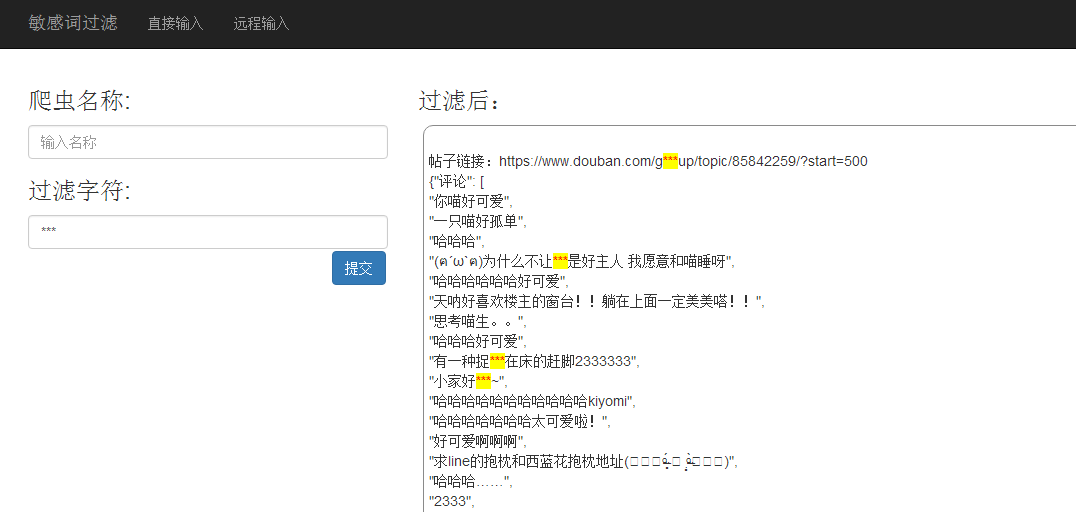Click the 过滤字符 input containing ***
1076x512 pixels.
pos(207,232)
